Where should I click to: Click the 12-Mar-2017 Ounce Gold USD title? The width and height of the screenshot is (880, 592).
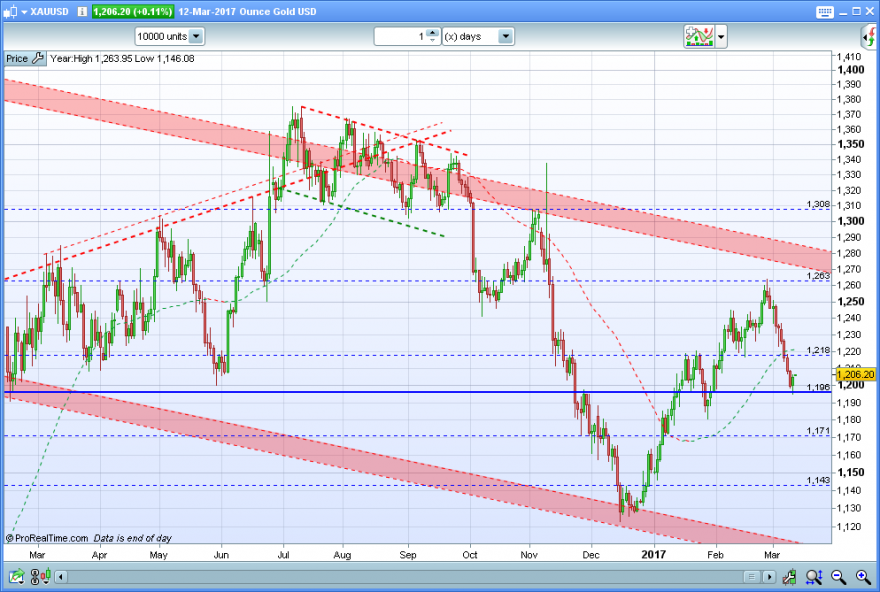pyautogui.click(x=248, y=12)
